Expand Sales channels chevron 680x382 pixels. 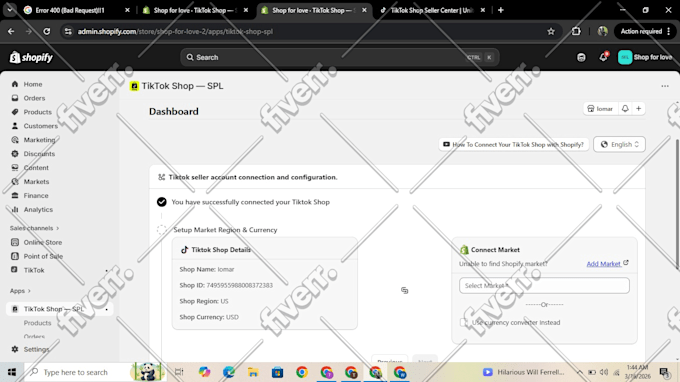tap(57, 228)
